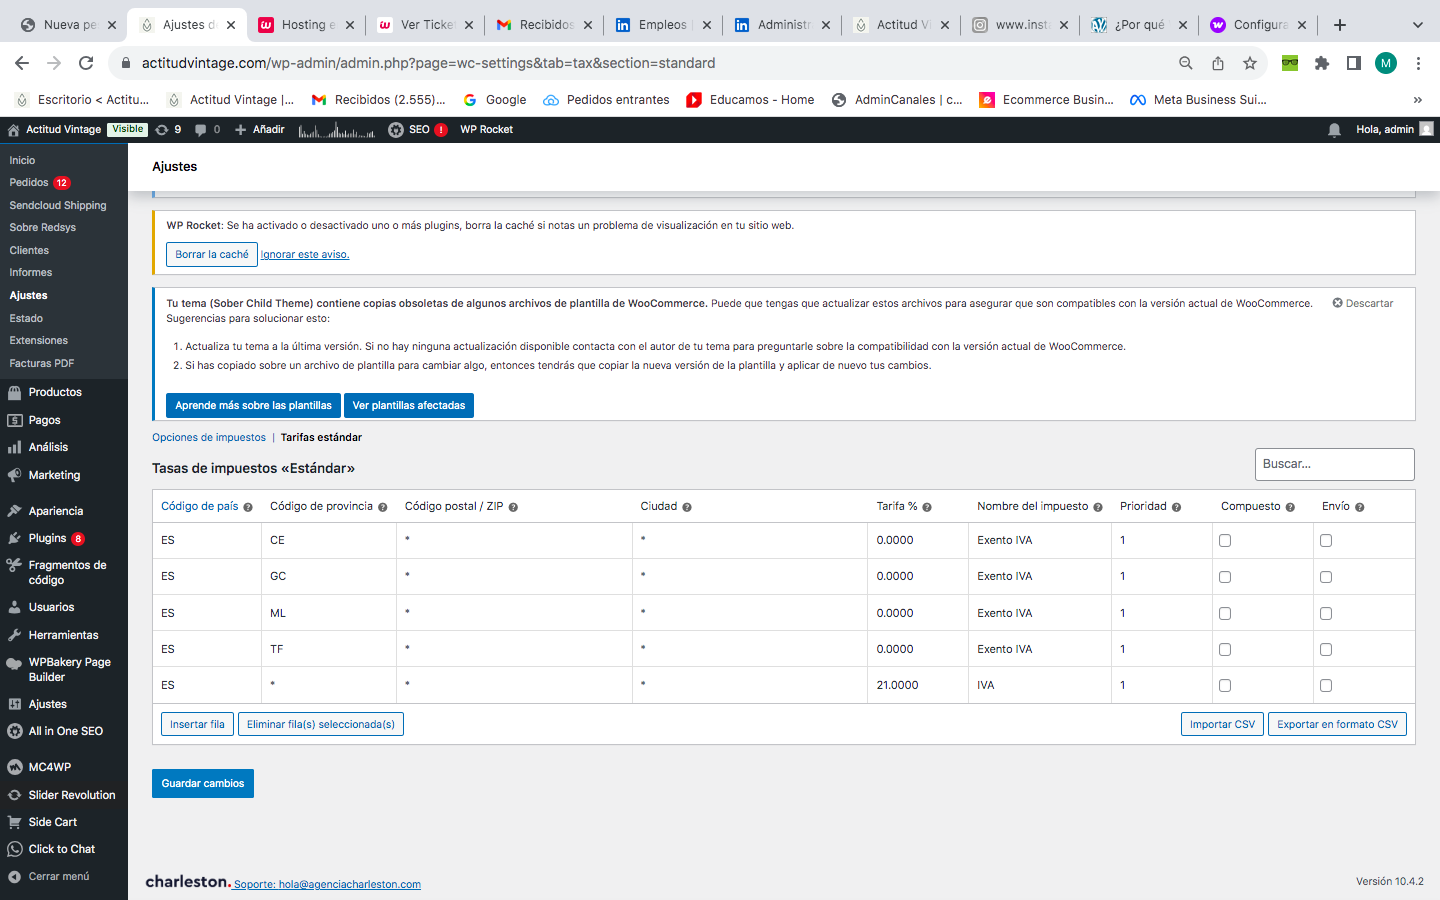The image size is (1440, 900).
Task: Bookmark page with the star icon
Action: (x=1250, y=63)
